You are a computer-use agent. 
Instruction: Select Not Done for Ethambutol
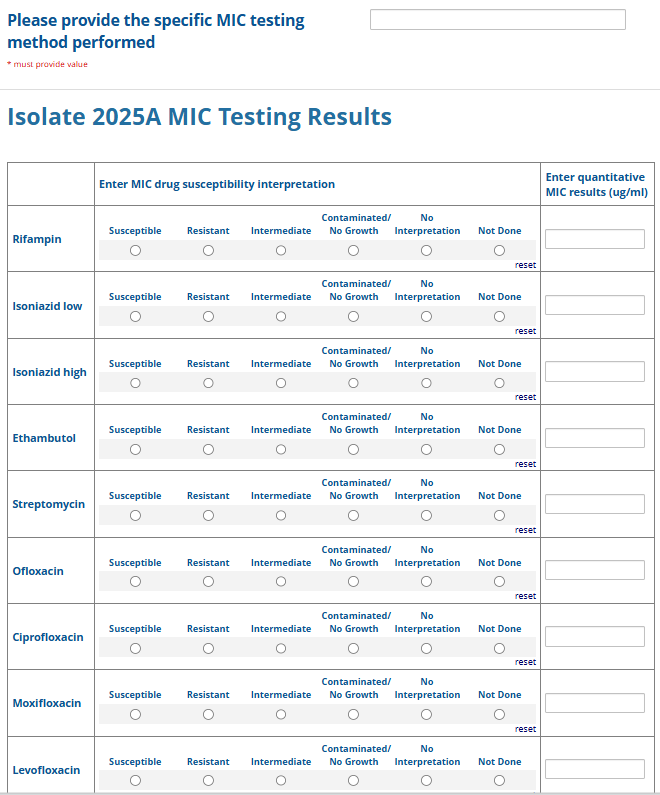point(499,450)
